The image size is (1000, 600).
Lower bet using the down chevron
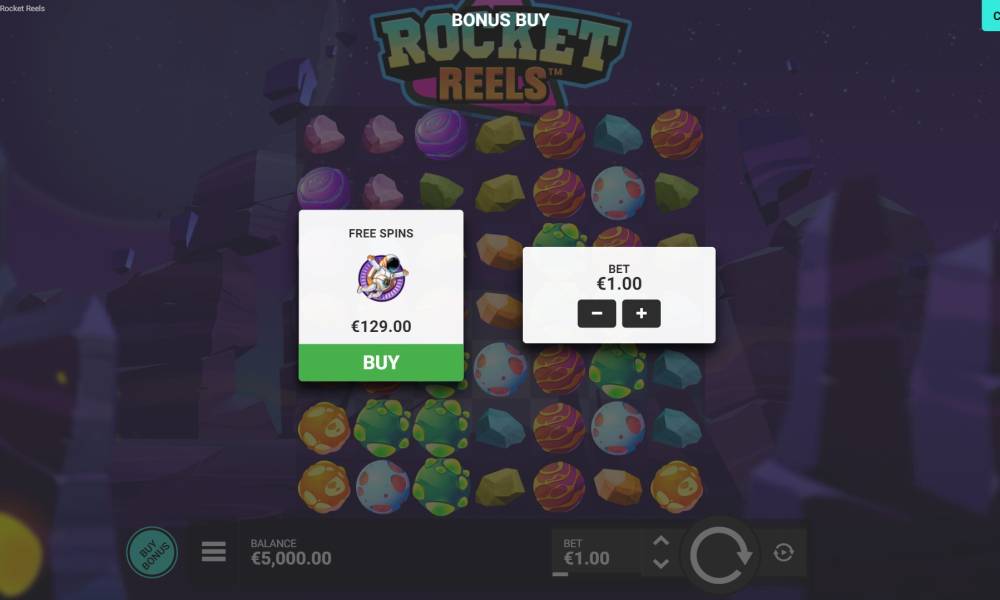point(661,564)
